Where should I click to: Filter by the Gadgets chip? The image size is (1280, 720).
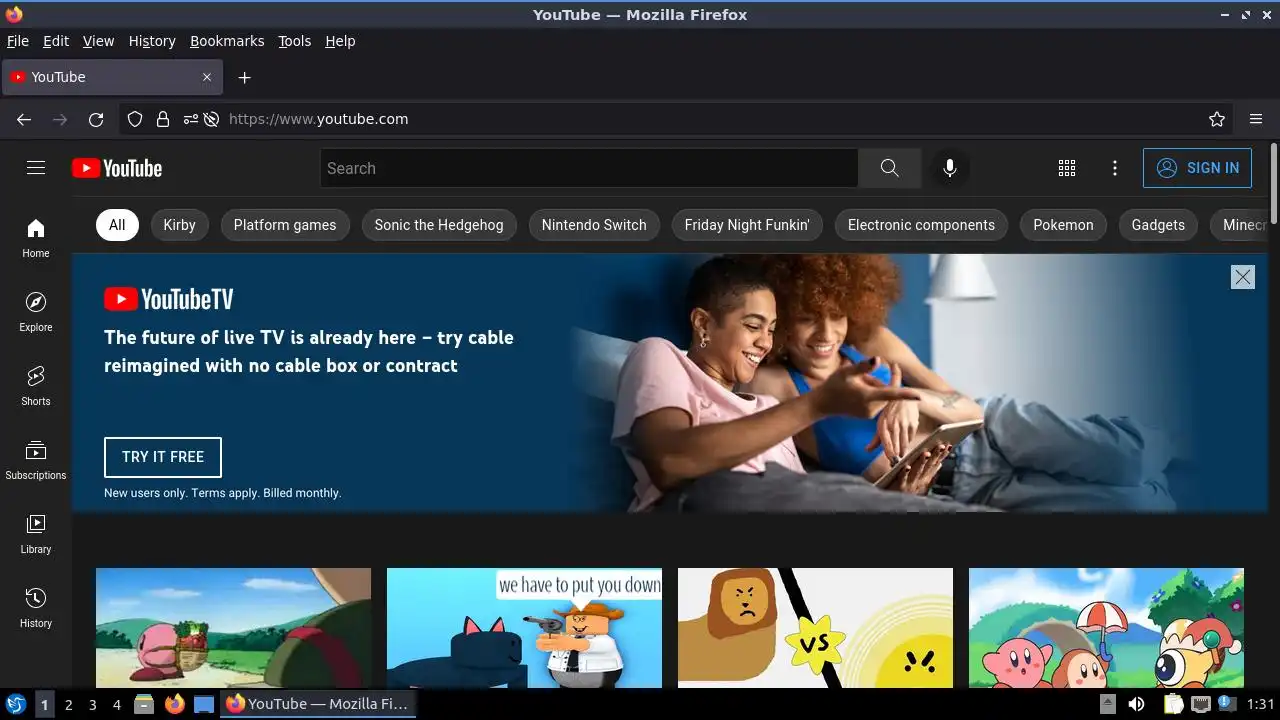[x=1158, y=225]
